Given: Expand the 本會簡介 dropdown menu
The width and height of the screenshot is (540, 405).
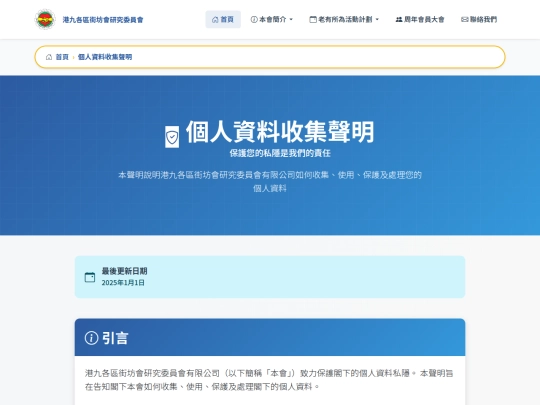Looking at the screenshot, I should pyautogui.click(x=272, y=19).
